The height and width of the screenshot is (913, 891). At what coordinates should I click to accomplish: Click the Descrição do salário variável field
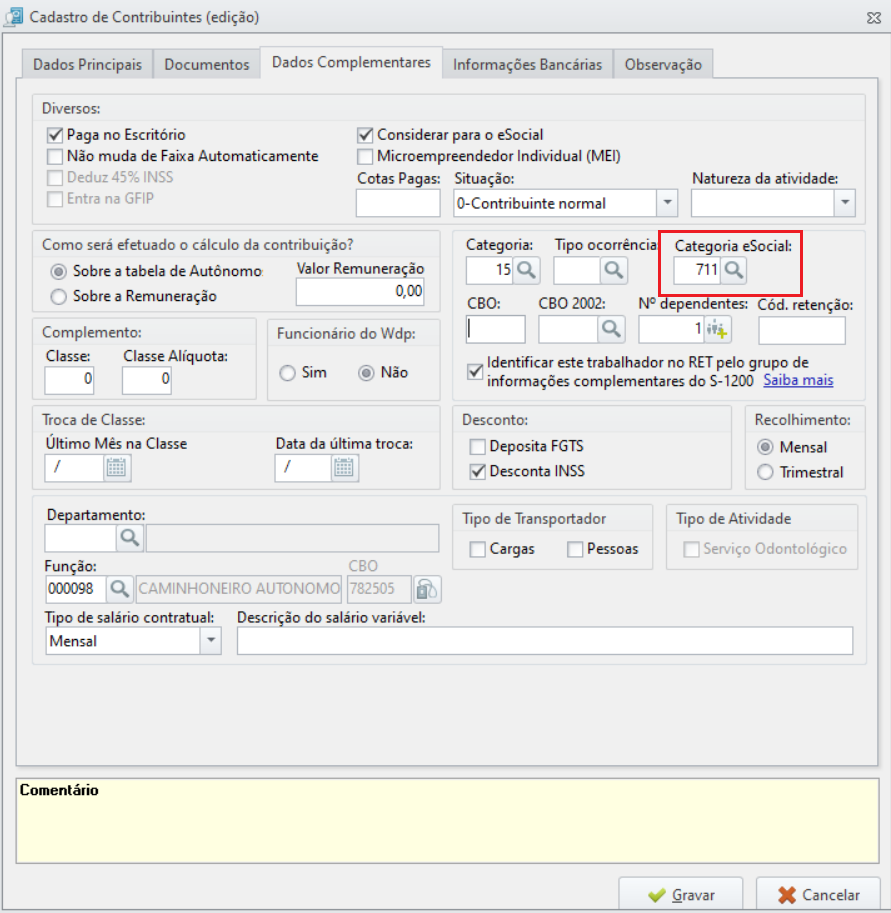coord(545,641)
